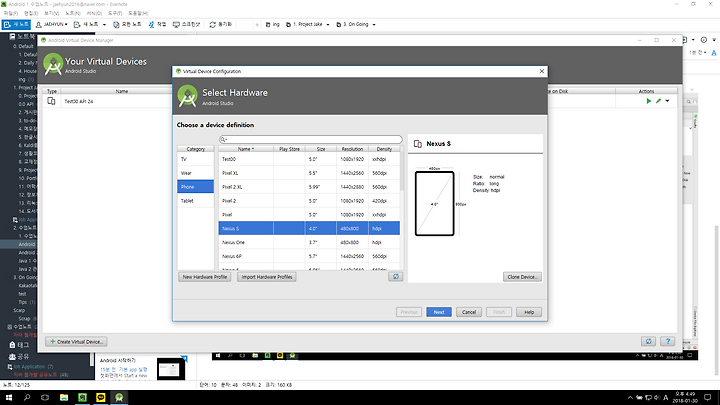Open the 1. Project Jake shortcut dropdown
720x405 pixels.
(328, 24)
